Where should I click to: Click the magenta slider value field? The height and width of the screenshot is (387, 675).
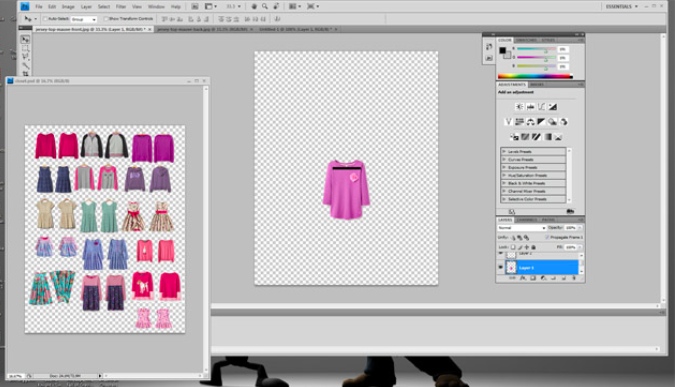(x=563, y=58)
